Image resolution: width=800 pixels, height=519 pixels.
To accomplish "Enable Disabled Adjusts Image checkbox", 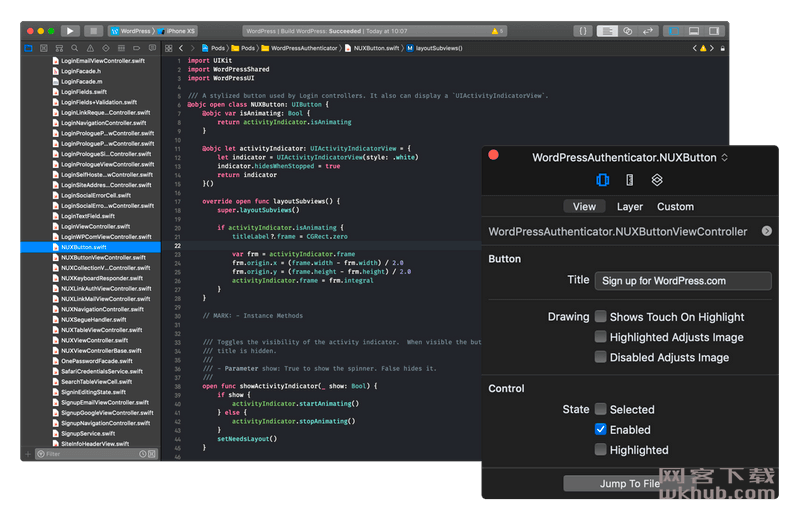I will click(601, 357).
